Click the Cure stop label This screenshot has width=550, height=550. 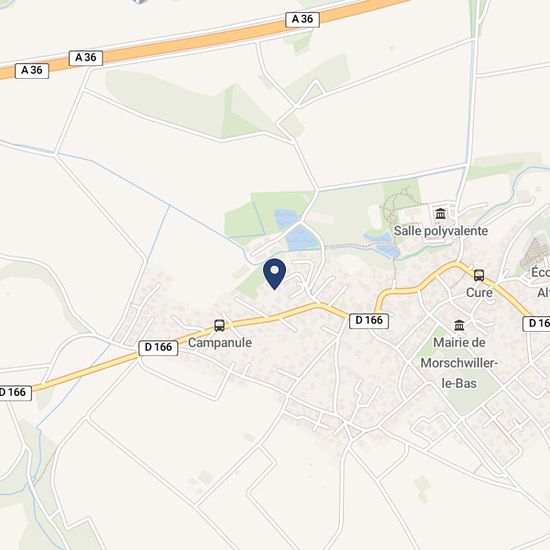(x=479, y=293)
